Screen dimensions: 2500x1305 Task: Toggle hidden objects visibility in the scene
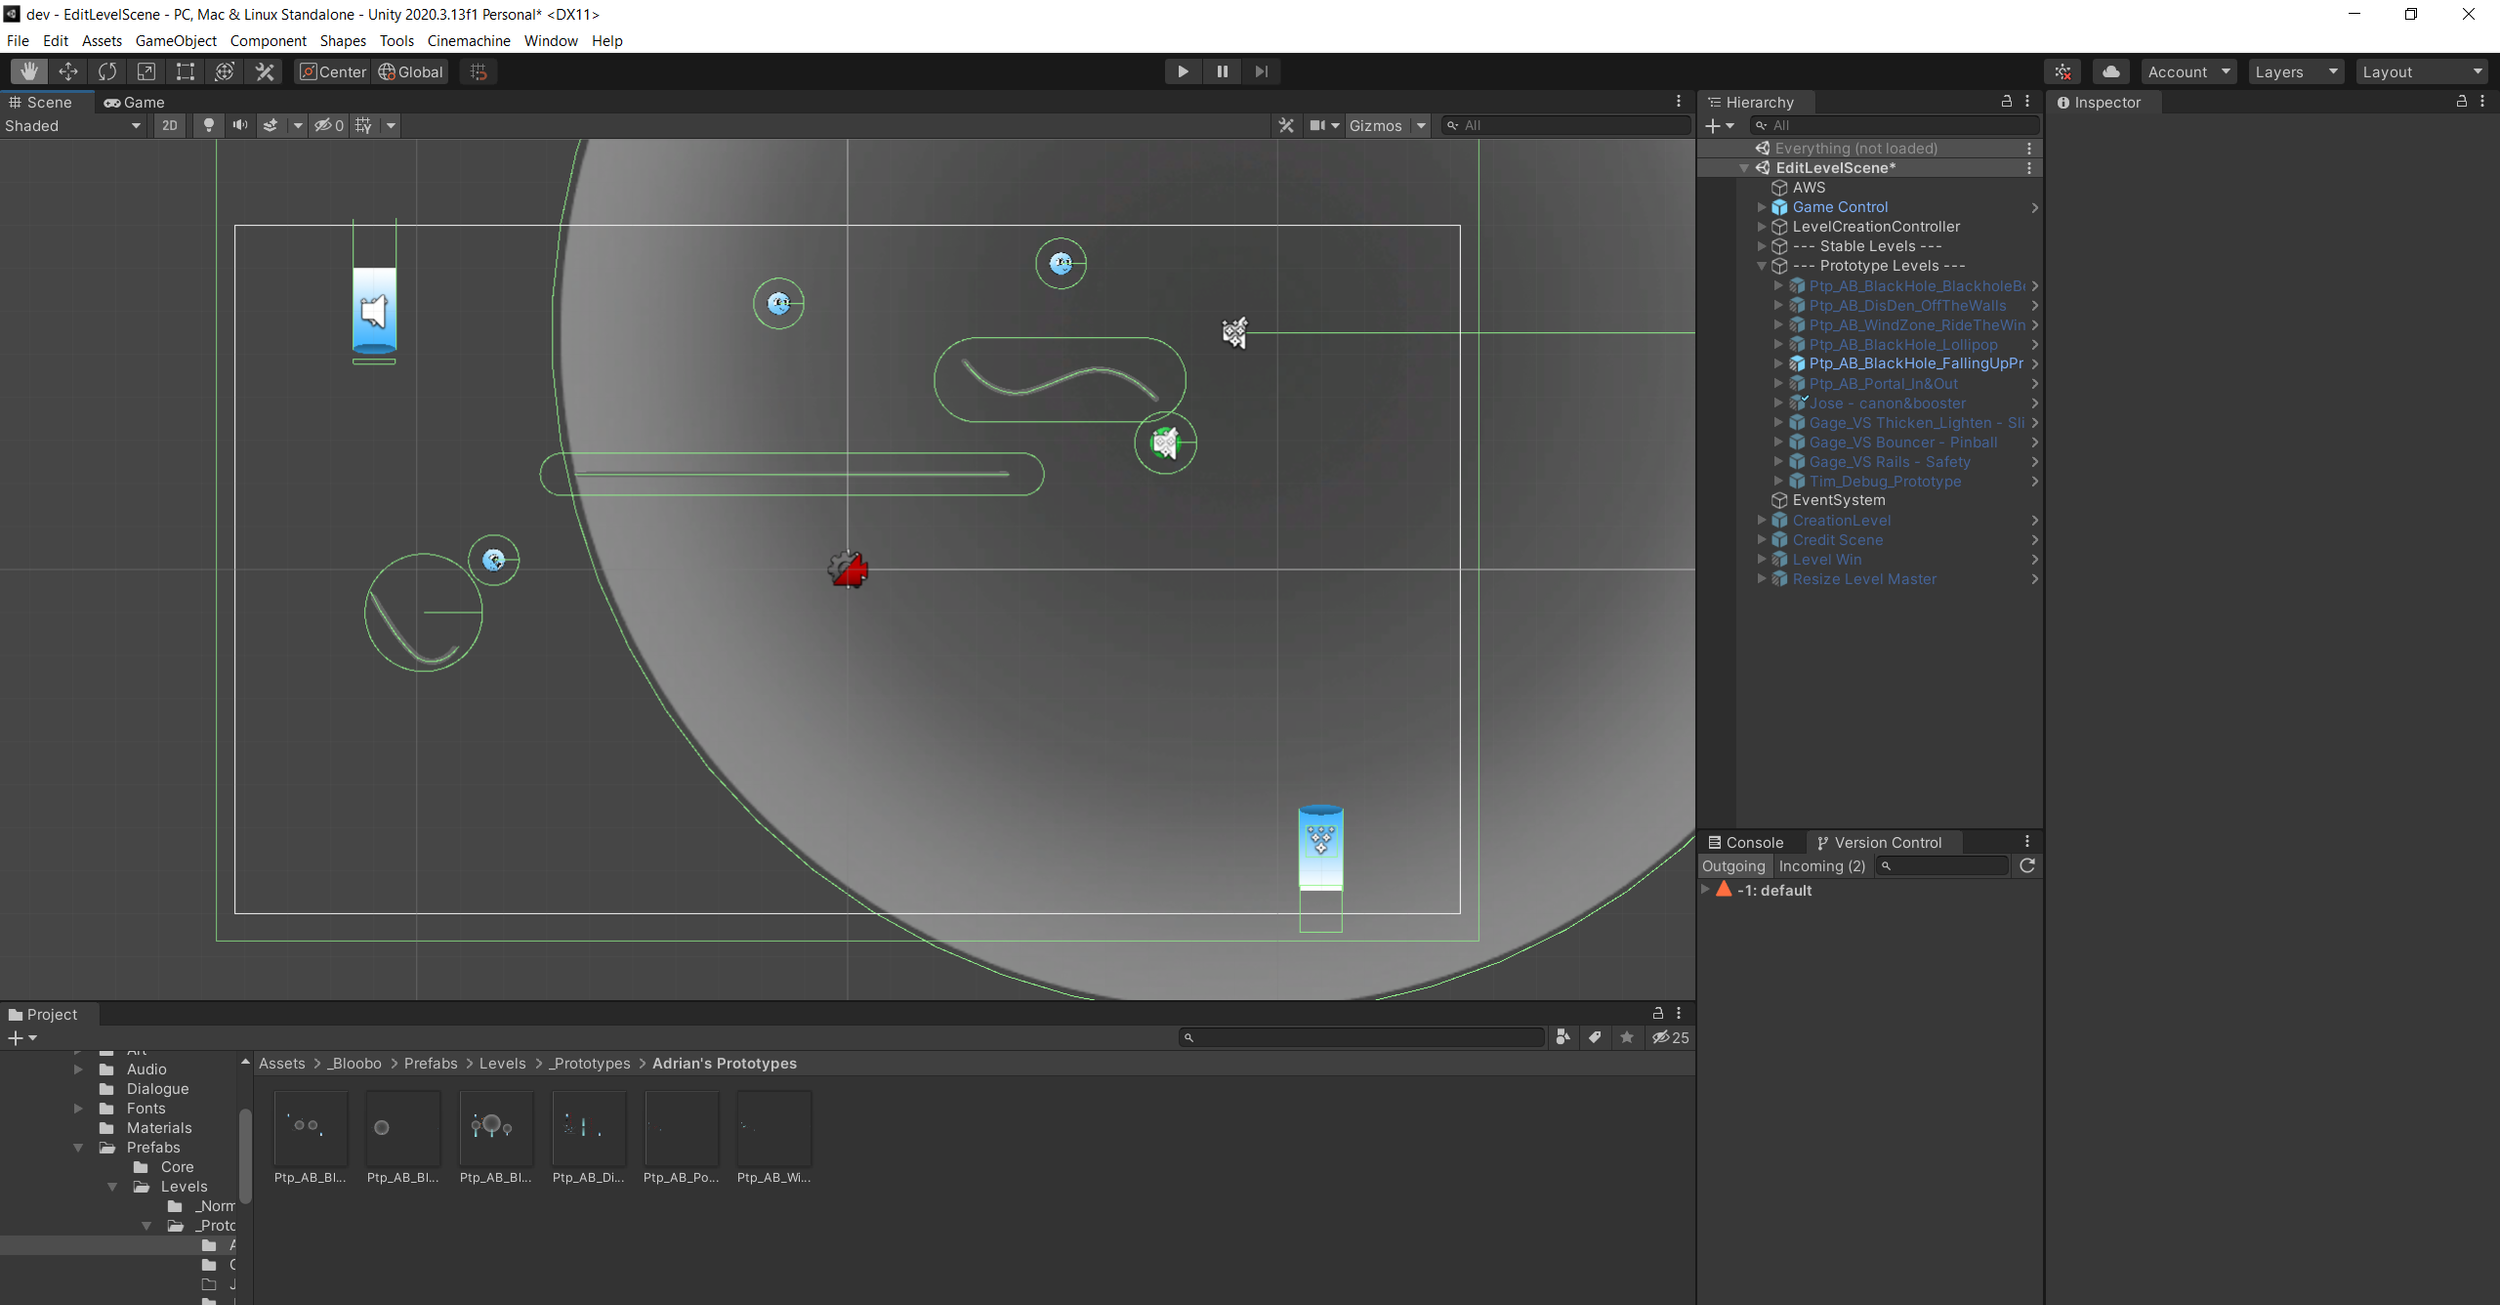click(329, 125)
